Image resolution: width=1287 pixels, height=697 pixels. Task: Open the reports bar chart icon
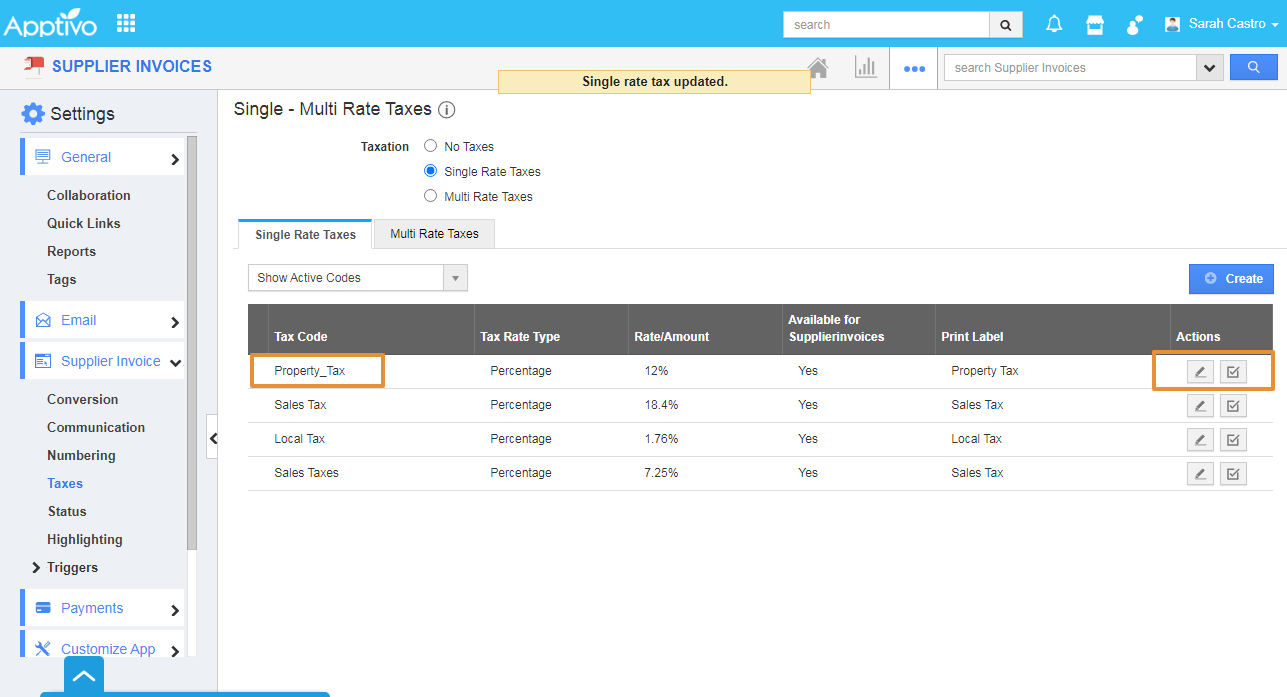(x=865, y=68)
